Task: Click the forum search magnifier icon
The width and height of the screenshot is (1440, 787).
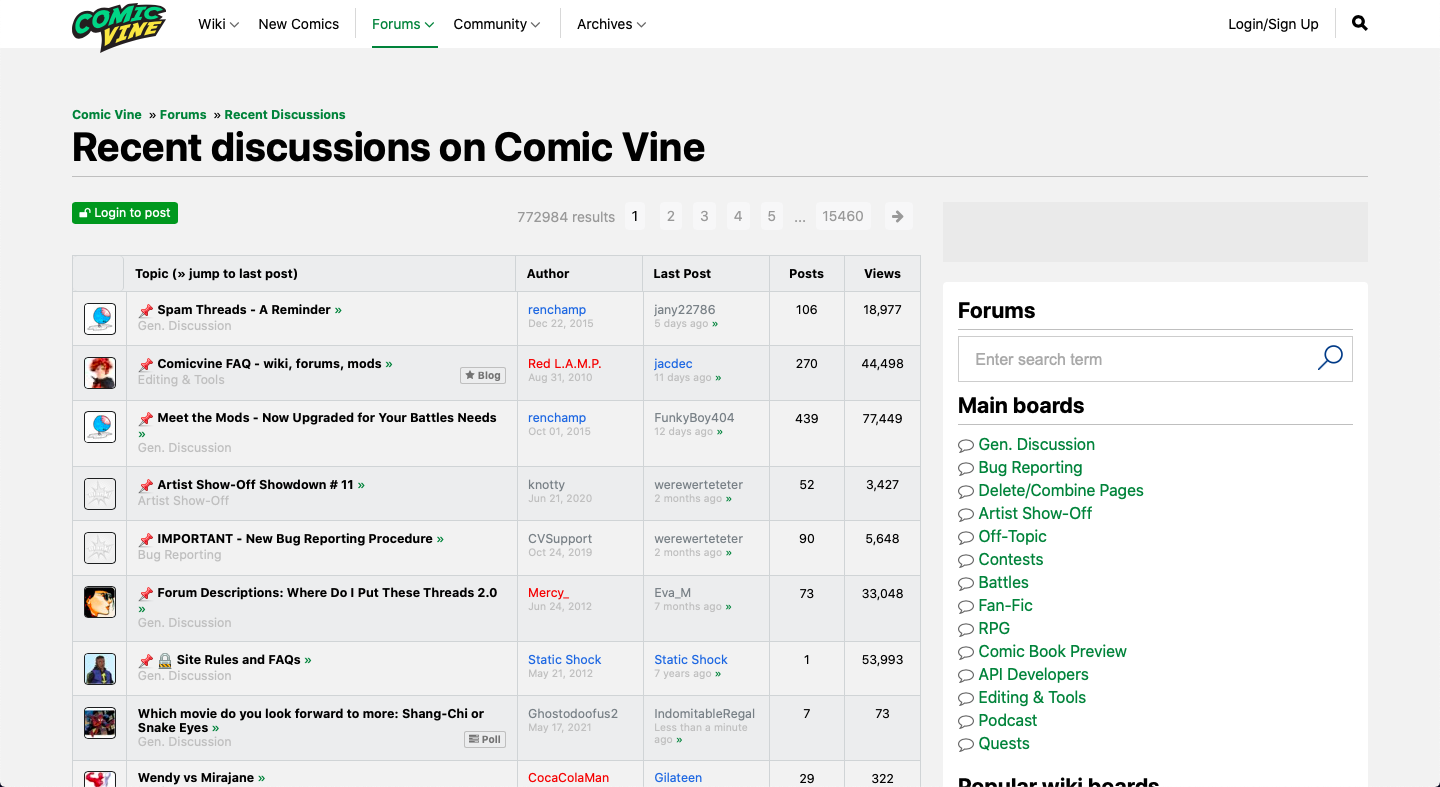Action: (x=1330, y=358)
